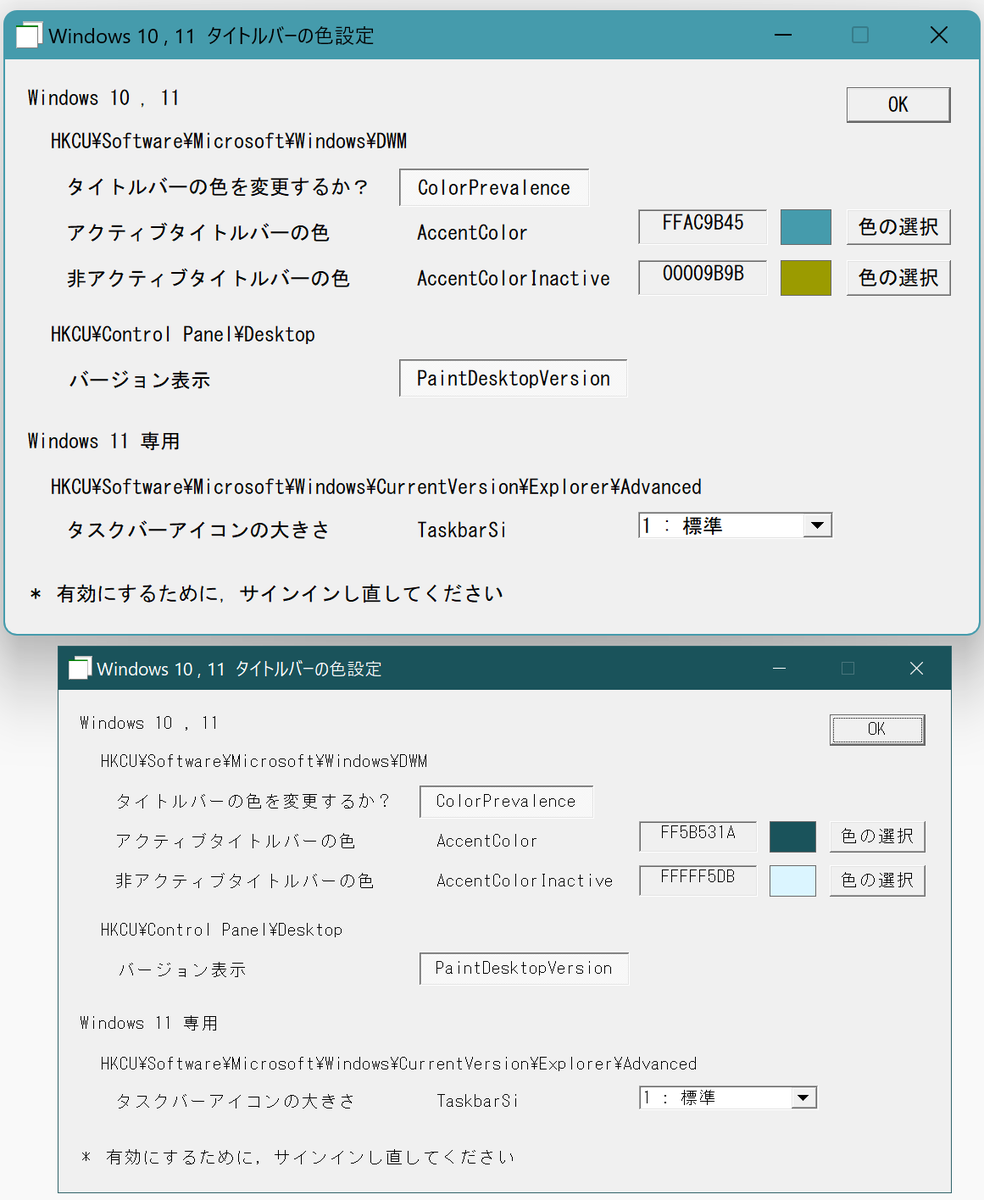Open TaskbarSi dropdown in the light-teal titled window
The image size is (984, 1200).
tap(735, 525)
